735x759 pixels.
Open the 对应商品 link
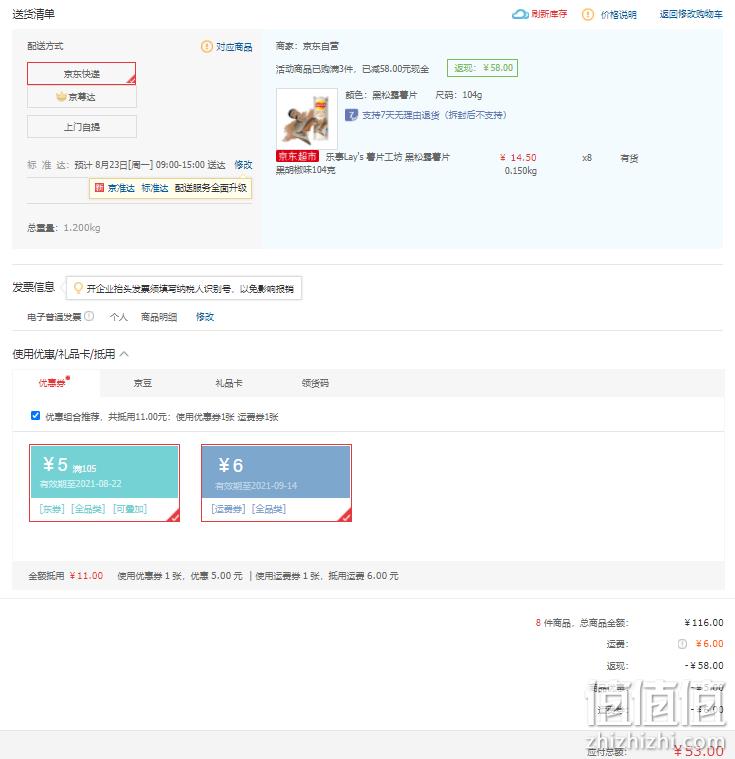(234, 46)
